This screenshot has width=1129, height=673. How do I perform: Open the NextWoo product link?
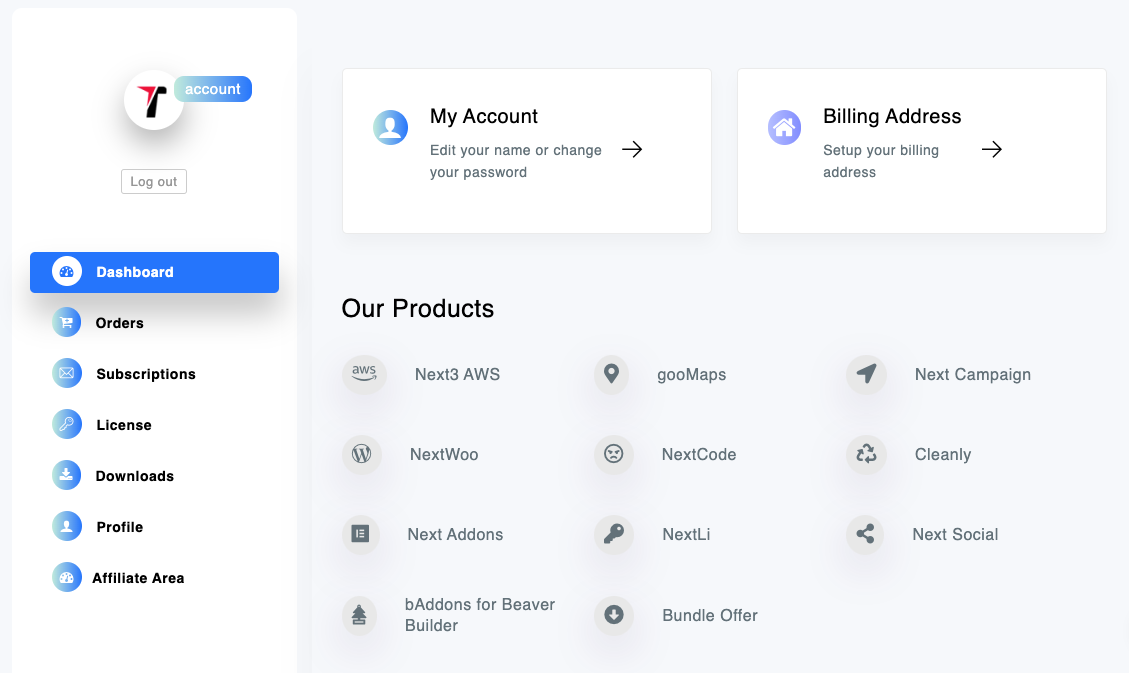pyautogui.click(x=444, y=455)
